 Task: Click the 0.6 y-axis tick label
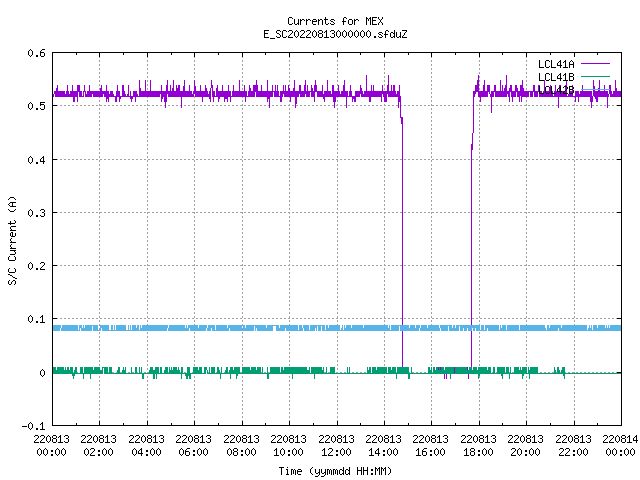(36, 53)
